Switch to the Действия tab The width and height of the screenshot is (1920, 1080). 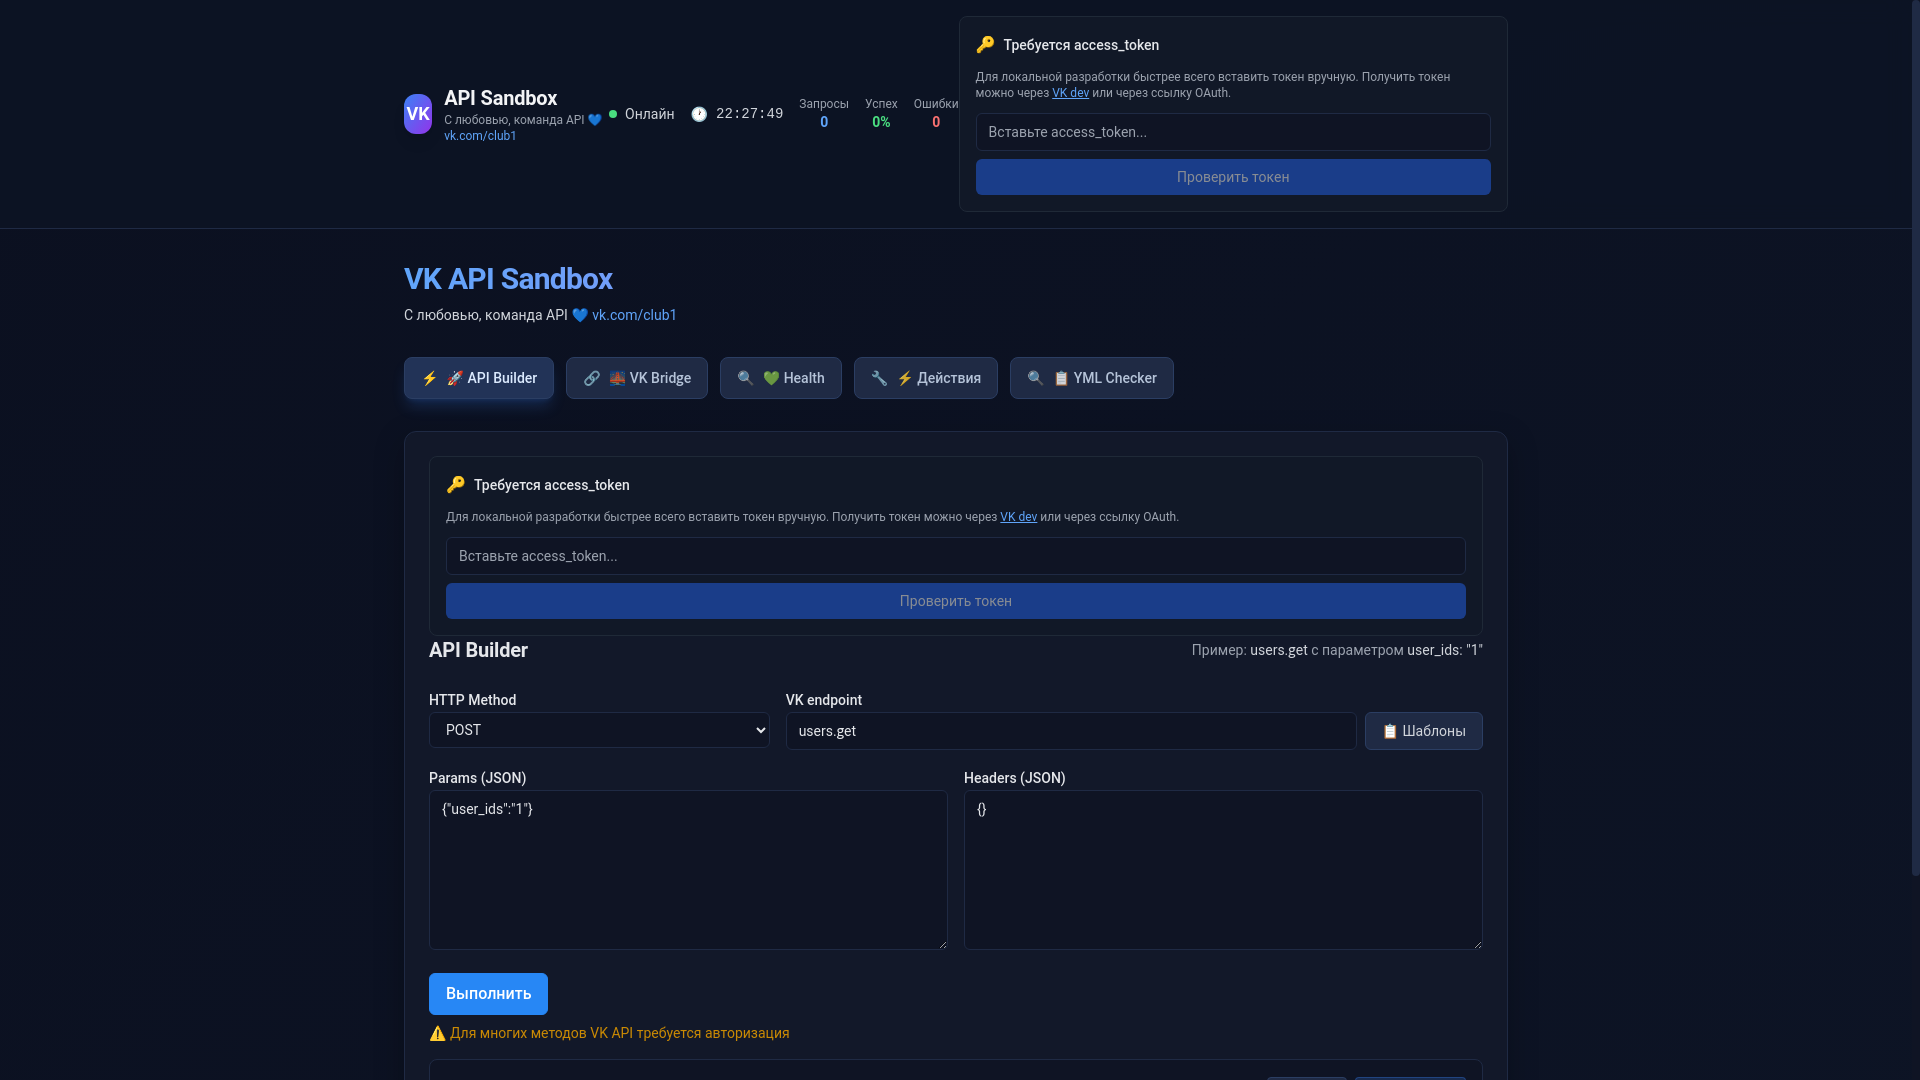point(926,378)
